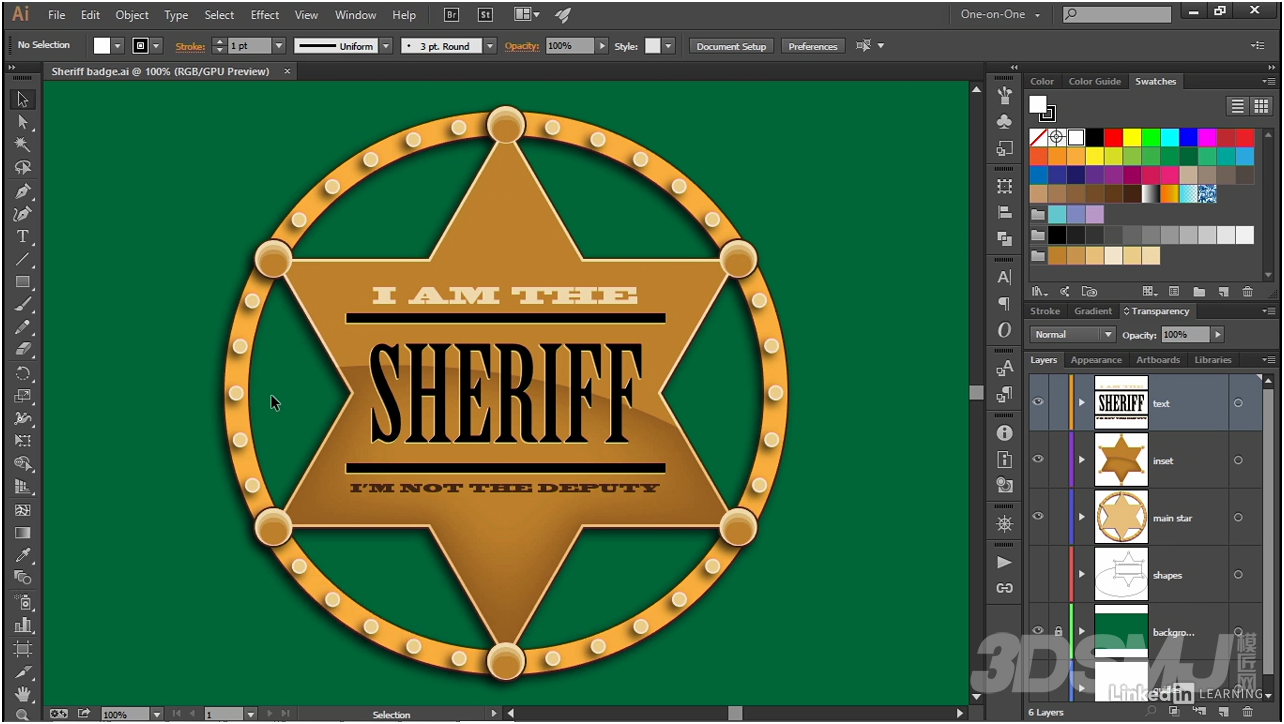Switch swatches to list view

point(1238,106)
